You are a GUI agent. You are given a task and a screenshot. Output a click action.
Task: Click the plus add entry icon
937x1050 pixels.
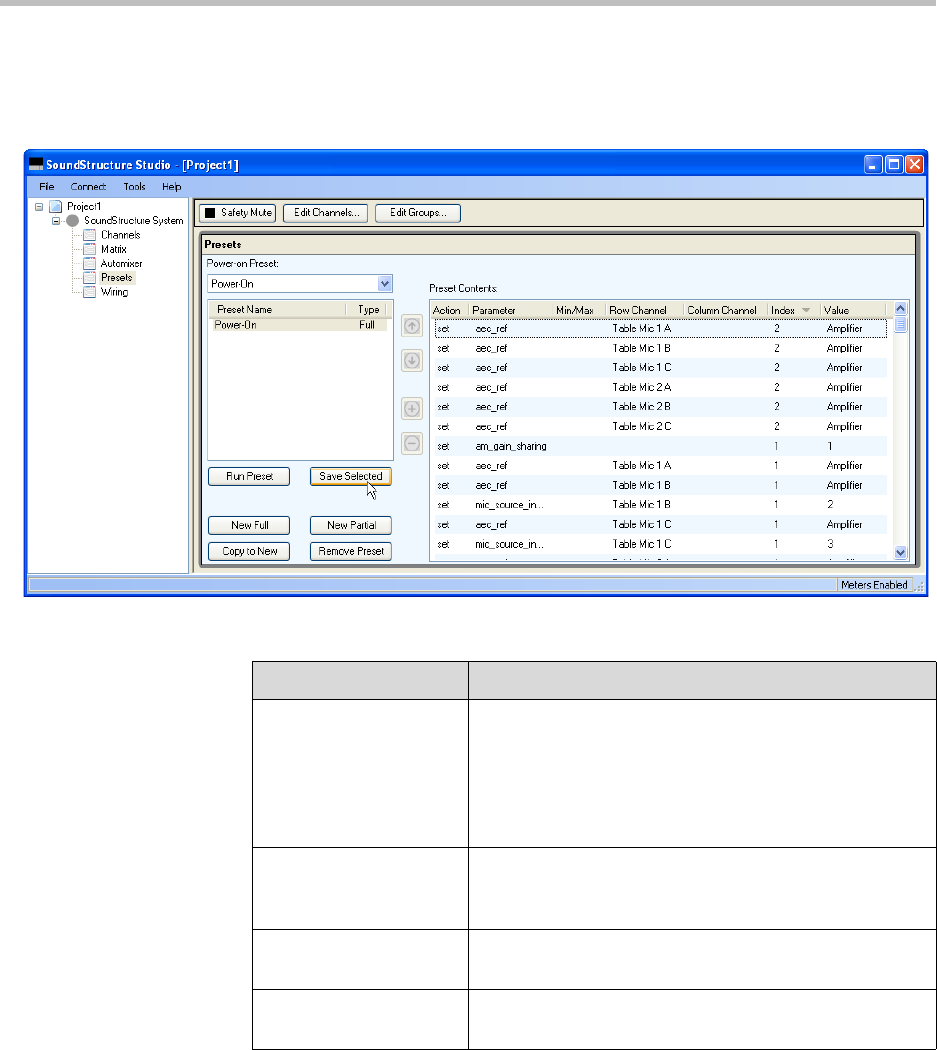[x=412, y=408]
